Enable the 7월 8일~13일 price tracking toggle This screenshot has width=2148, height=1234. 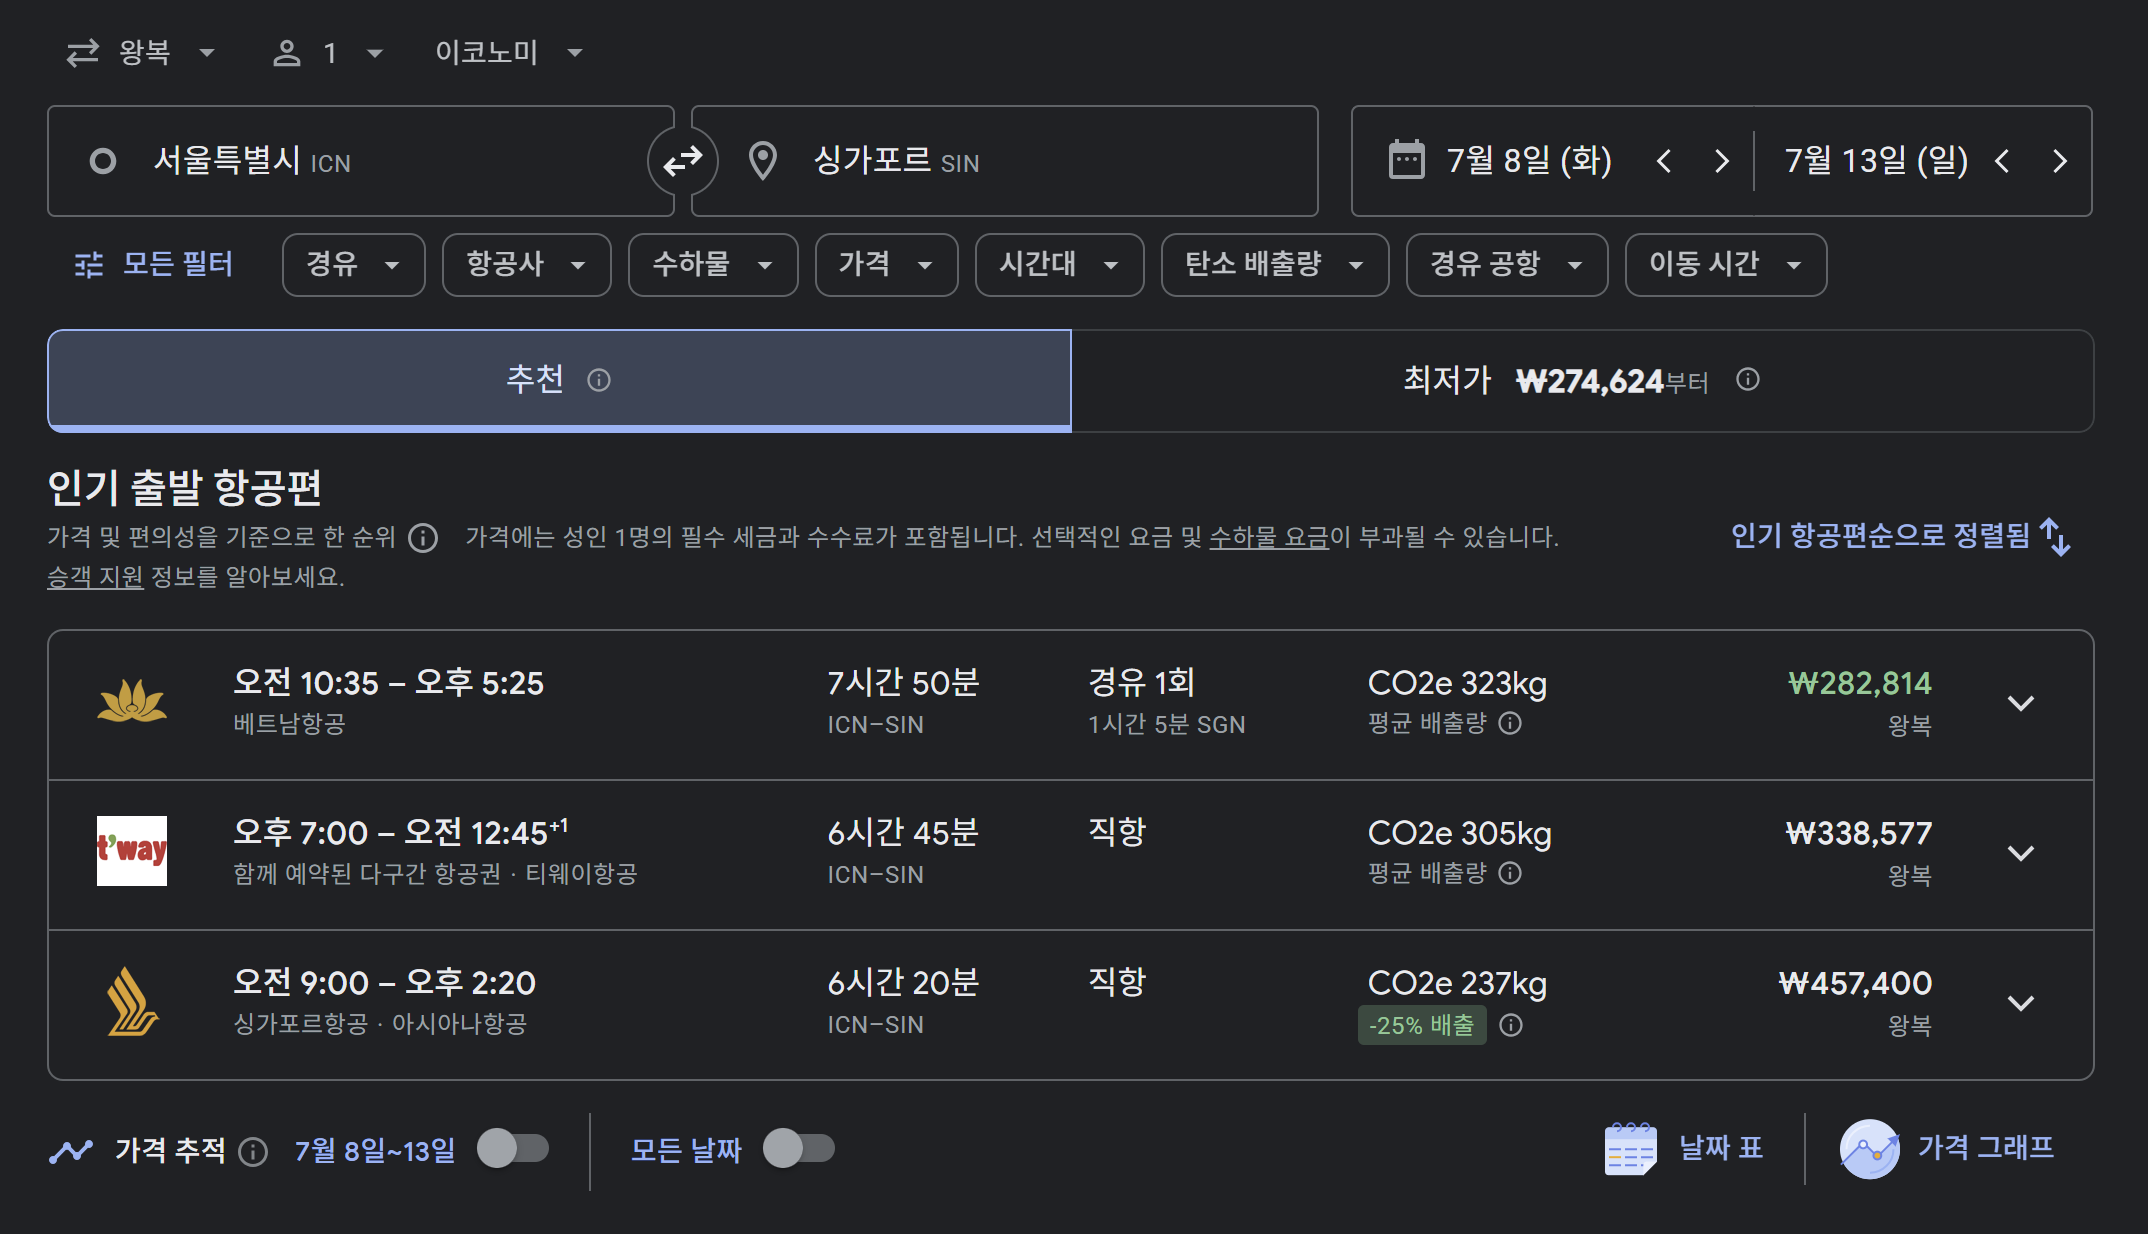point(513,1149)
